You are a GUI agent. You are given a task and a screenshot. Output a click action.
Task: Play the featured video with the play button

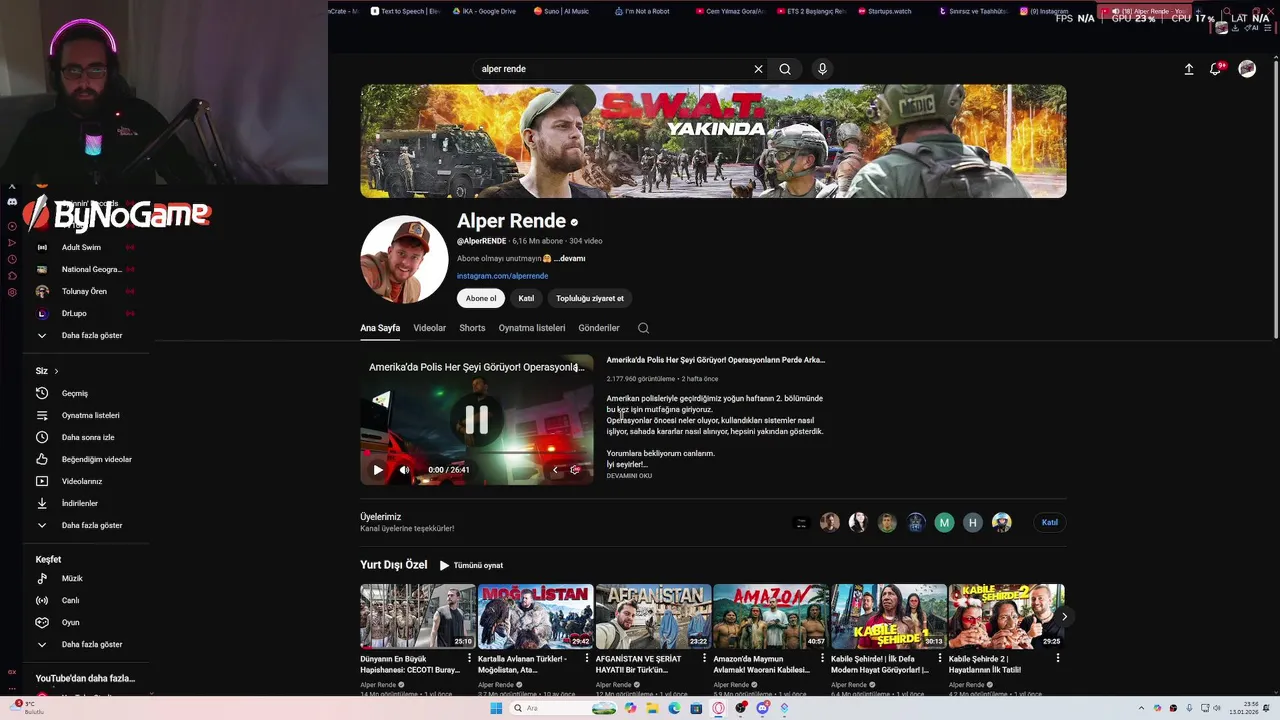click(378, 470)
